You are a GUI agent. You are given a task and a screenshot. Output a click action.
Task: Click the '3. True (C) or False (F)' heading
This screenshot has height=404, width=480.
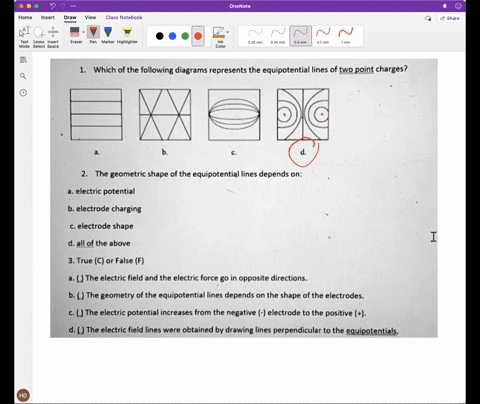click(x=106, y=261)
